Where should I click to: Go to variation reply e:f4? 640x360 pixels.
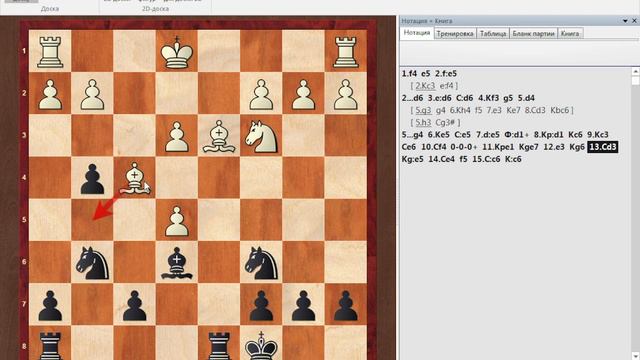tap(447, 86)
